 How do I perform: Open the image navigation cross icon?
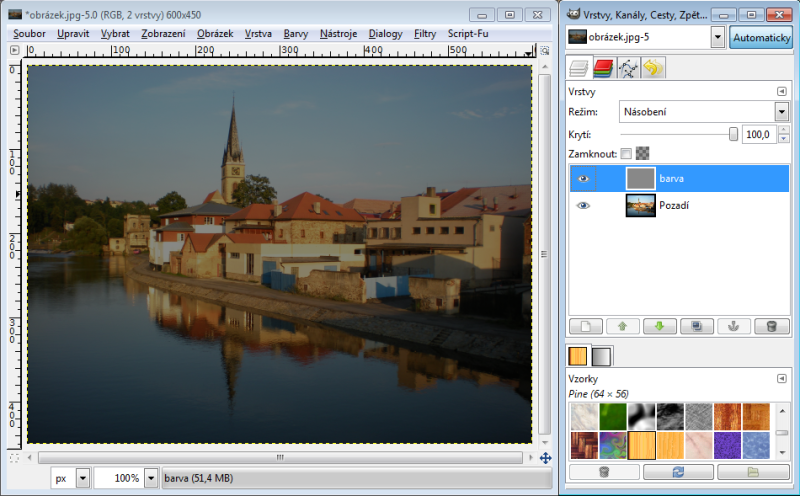[x=545, y=458]
